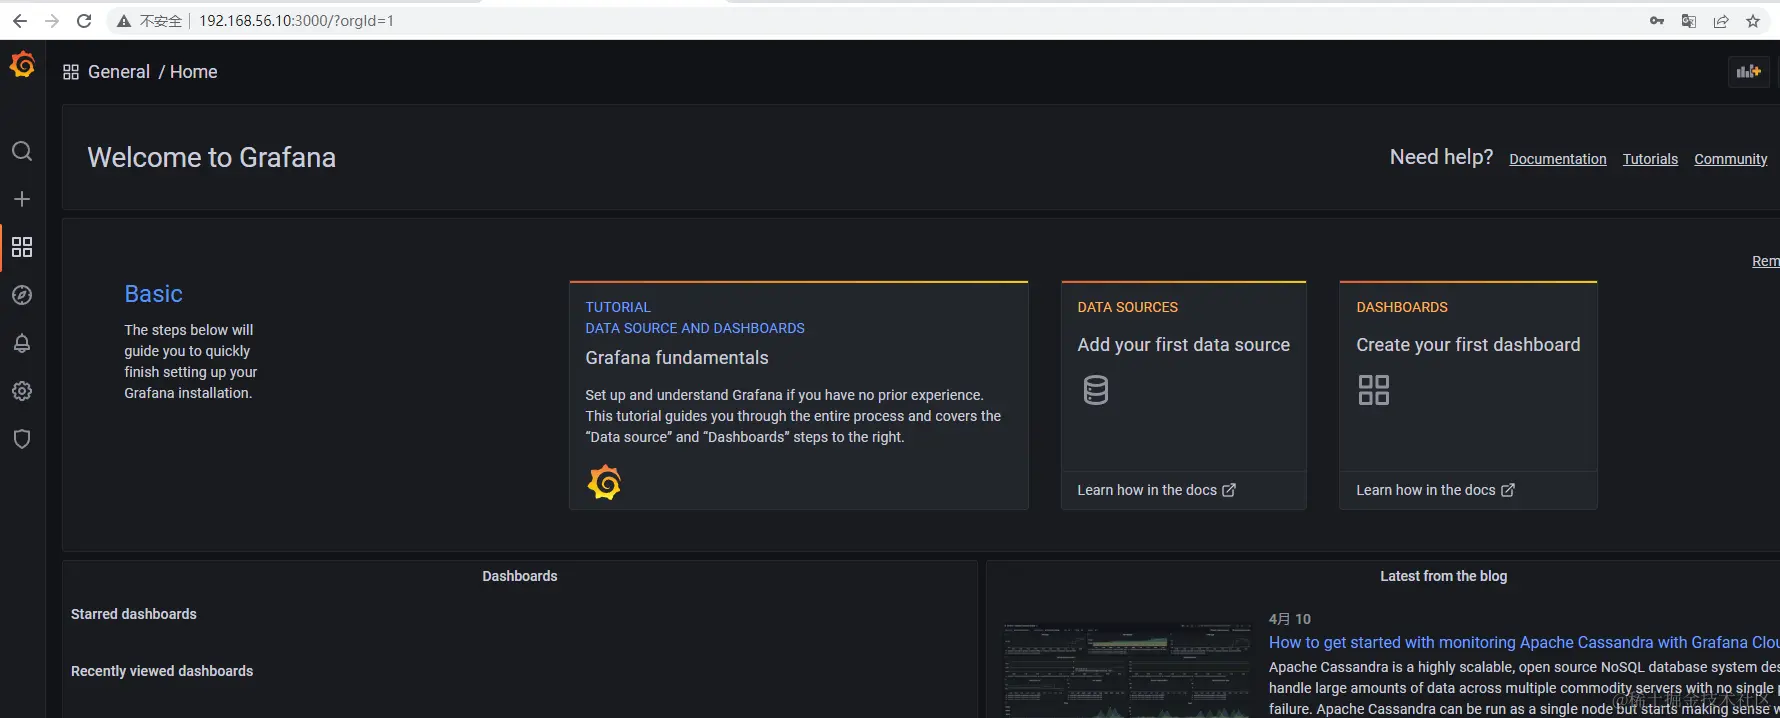Open the Explore compass icon
This screenshot has height=718, width=1780.
[x=22, y=295]
